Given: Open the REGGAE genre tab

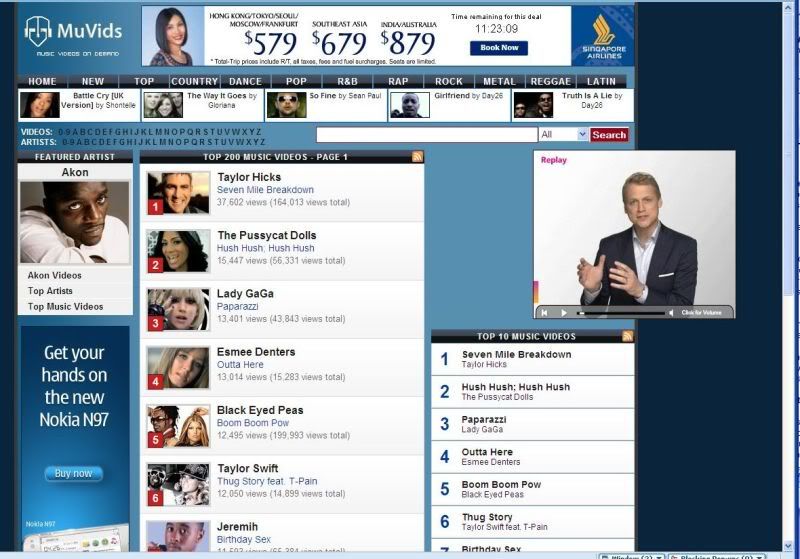Looking at the screenshot, I should (550, 82).
